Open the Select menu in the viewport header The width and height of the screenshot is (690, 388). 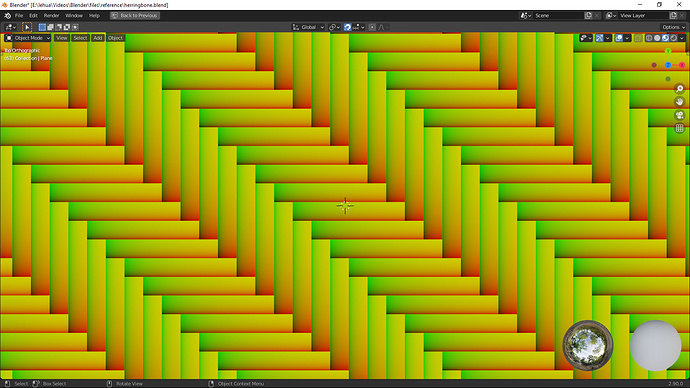pos(80,38)
